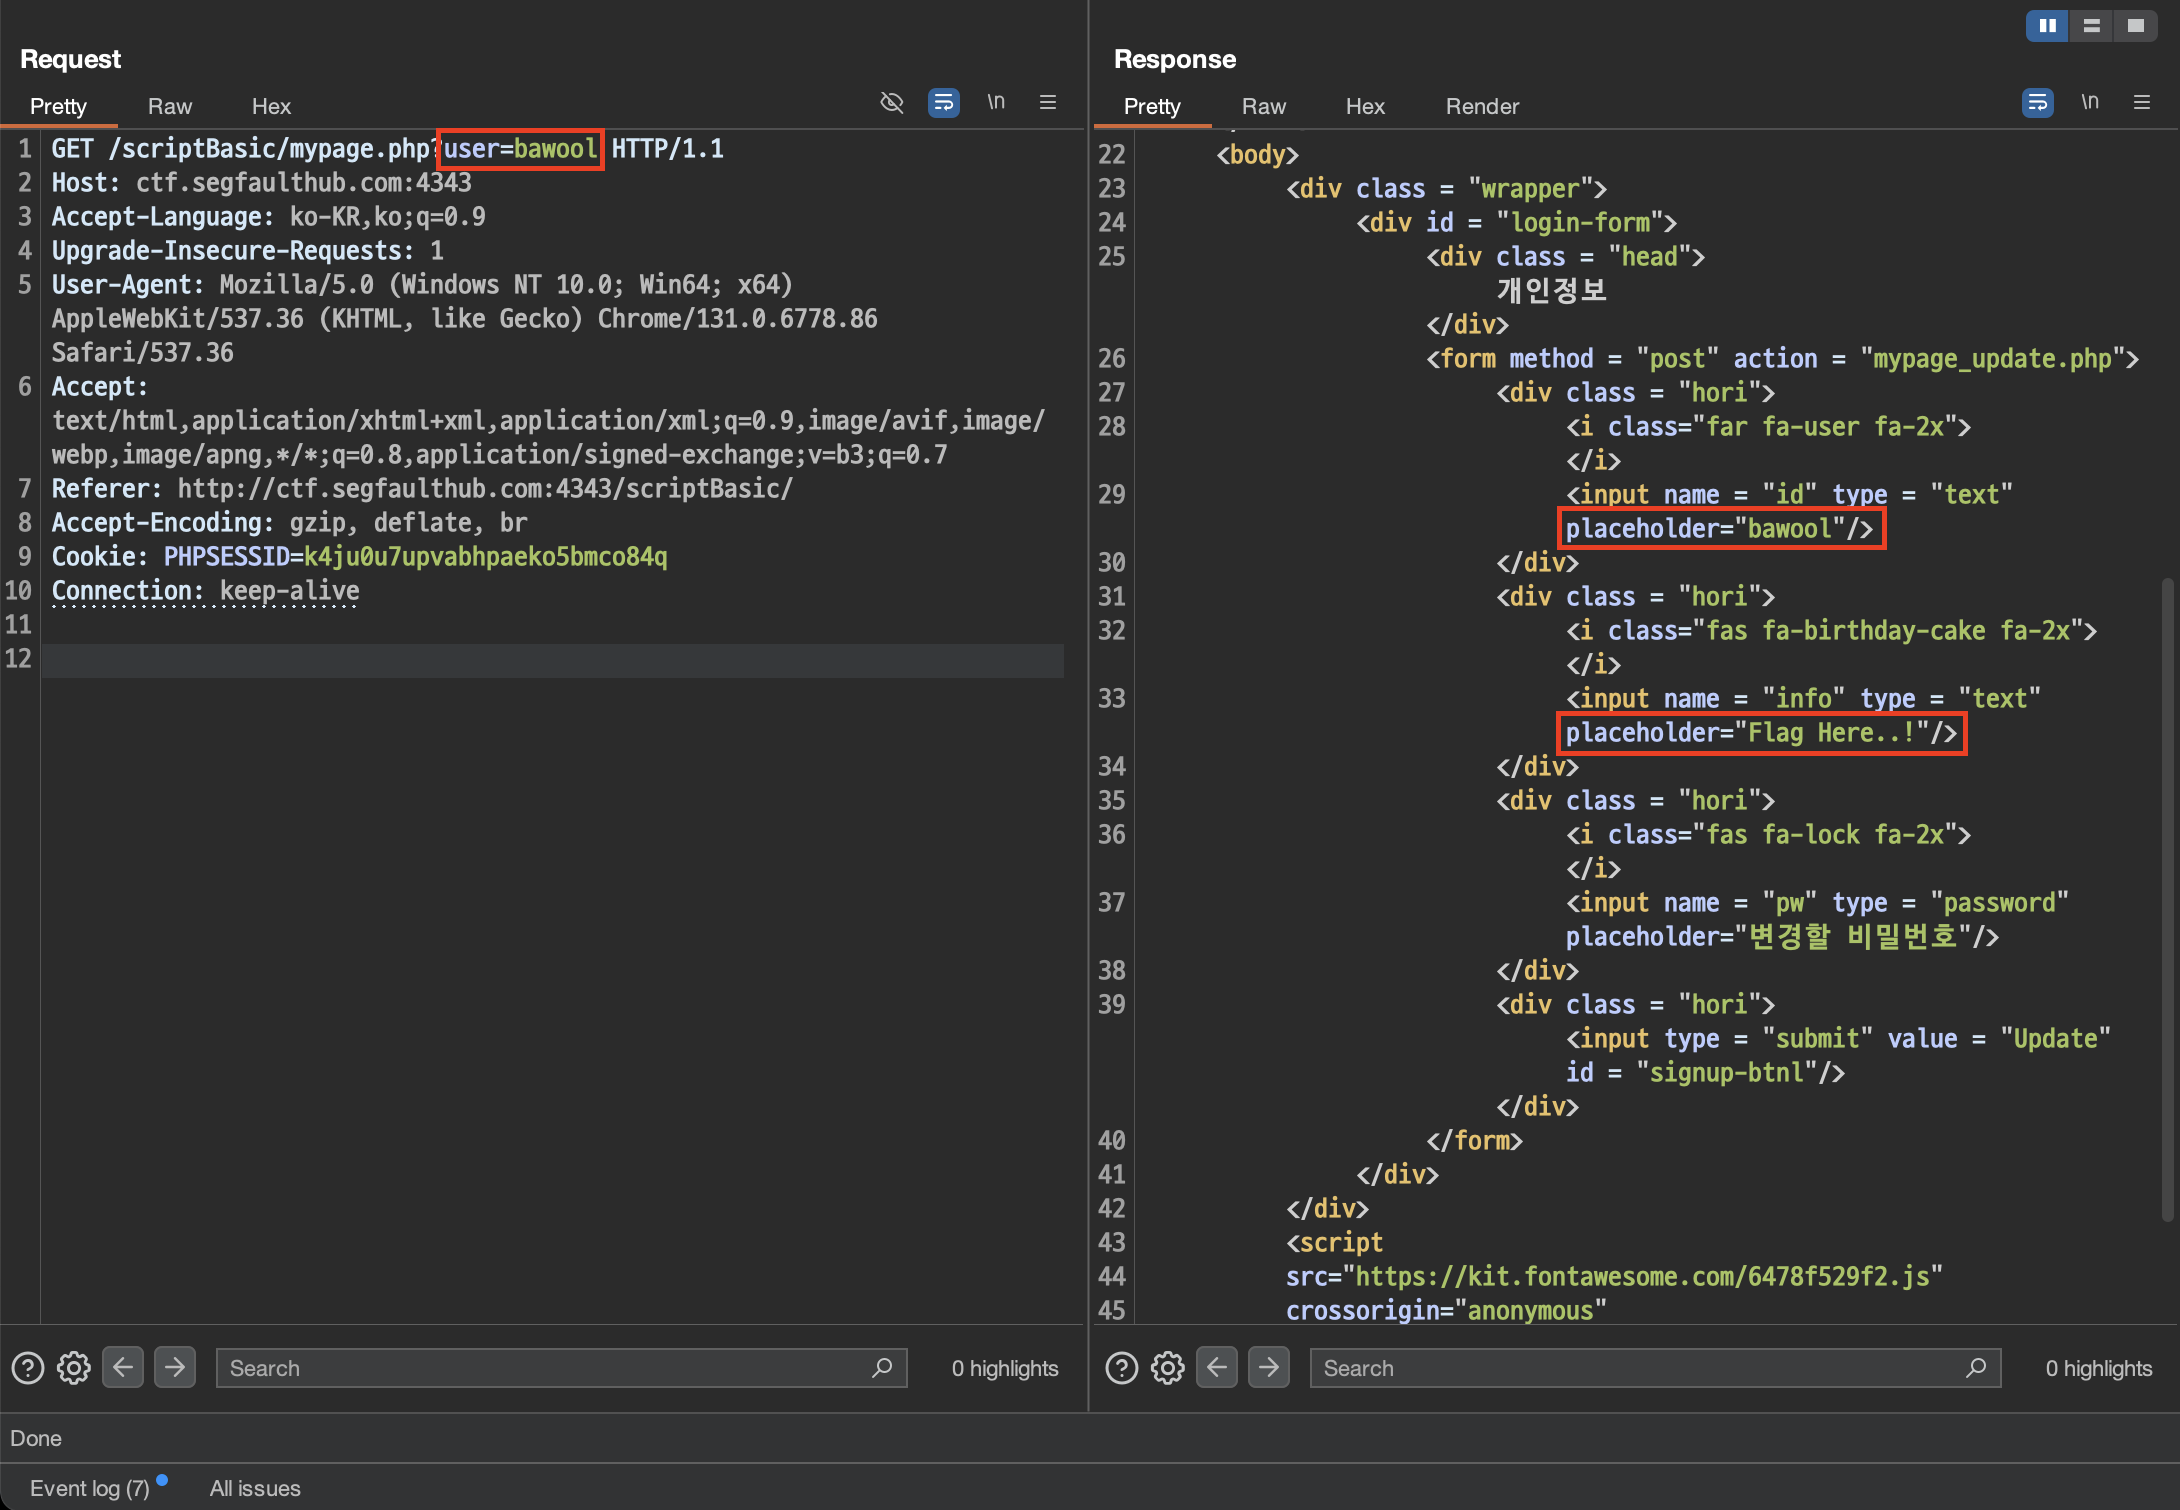The height and width of the screenshot is (1510, 2180).
Task: Click Request search help question icon
Action: click(x=28, y=1367)
